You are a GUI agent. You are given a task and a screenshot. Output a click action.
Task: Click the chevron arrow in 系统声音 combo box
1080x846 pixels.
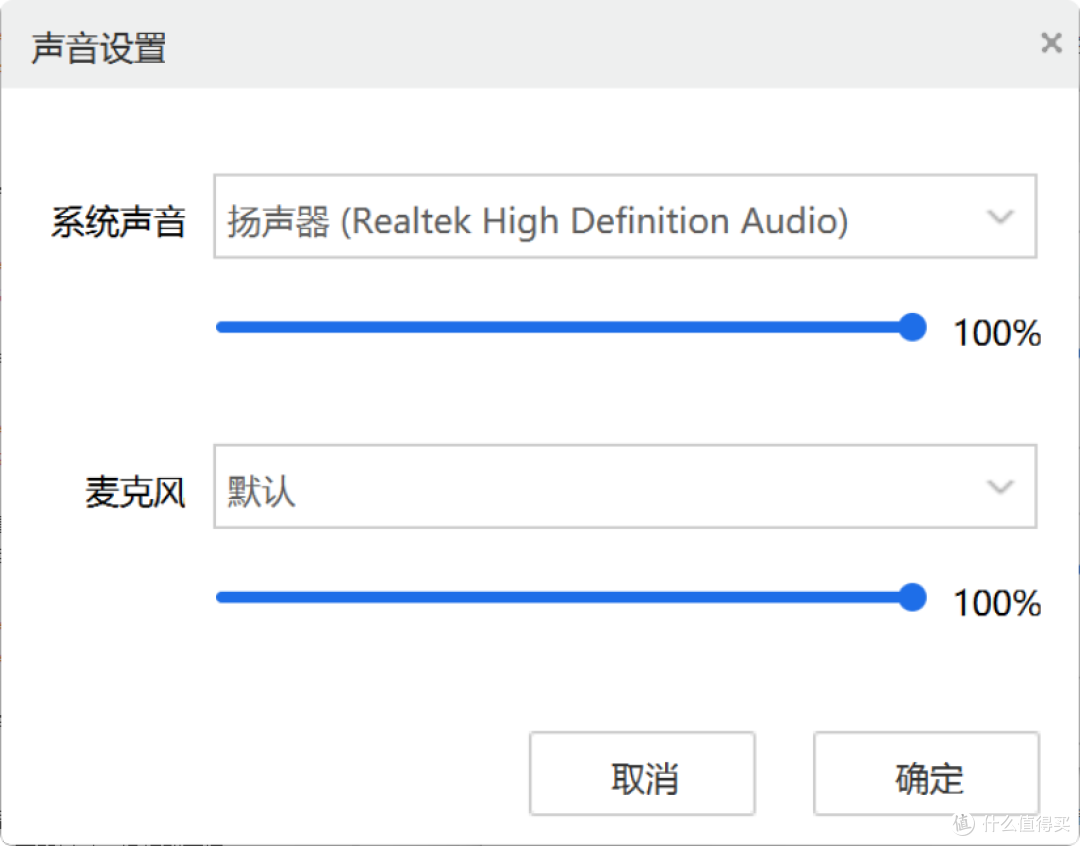(x=999, y=217)
